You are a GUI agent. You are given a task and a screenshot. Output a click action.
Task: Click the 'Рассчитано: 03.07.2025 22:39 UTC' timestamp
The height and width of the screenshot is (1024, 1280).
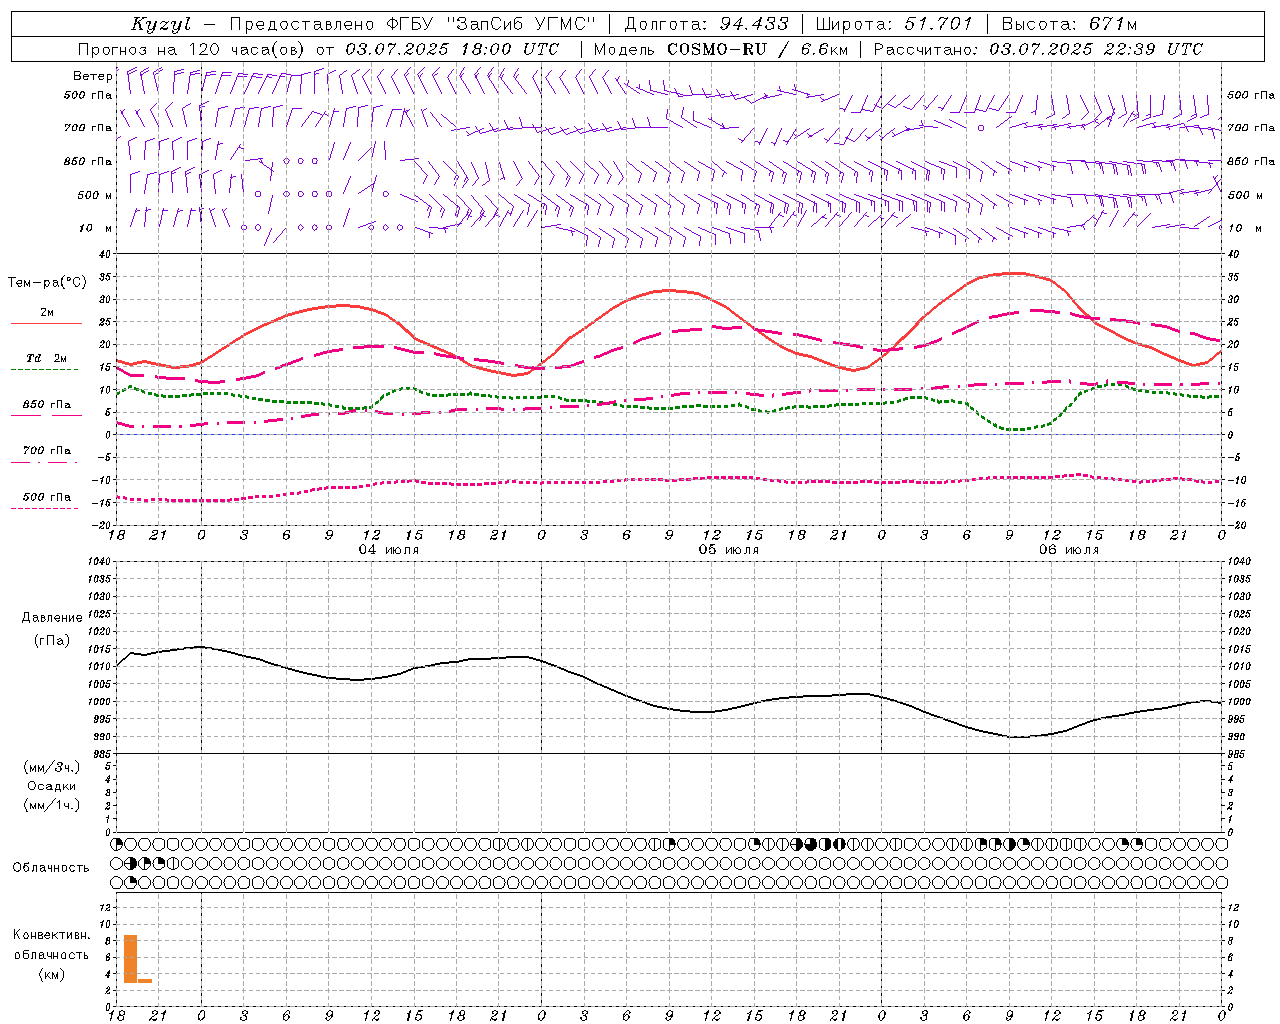tap(1038, 49)
